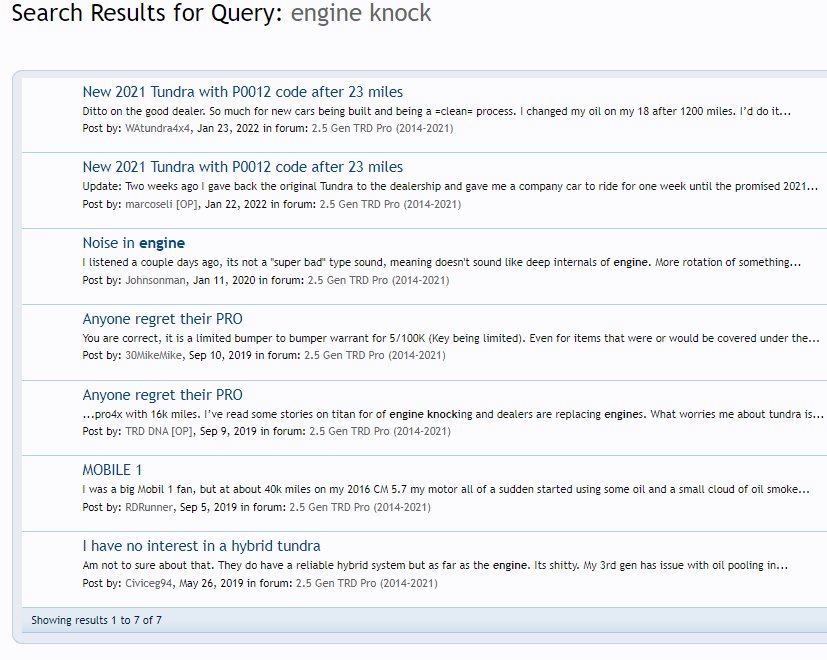
Task: Click the date 'Sep 9, 2019'
Action: point(228,431)
